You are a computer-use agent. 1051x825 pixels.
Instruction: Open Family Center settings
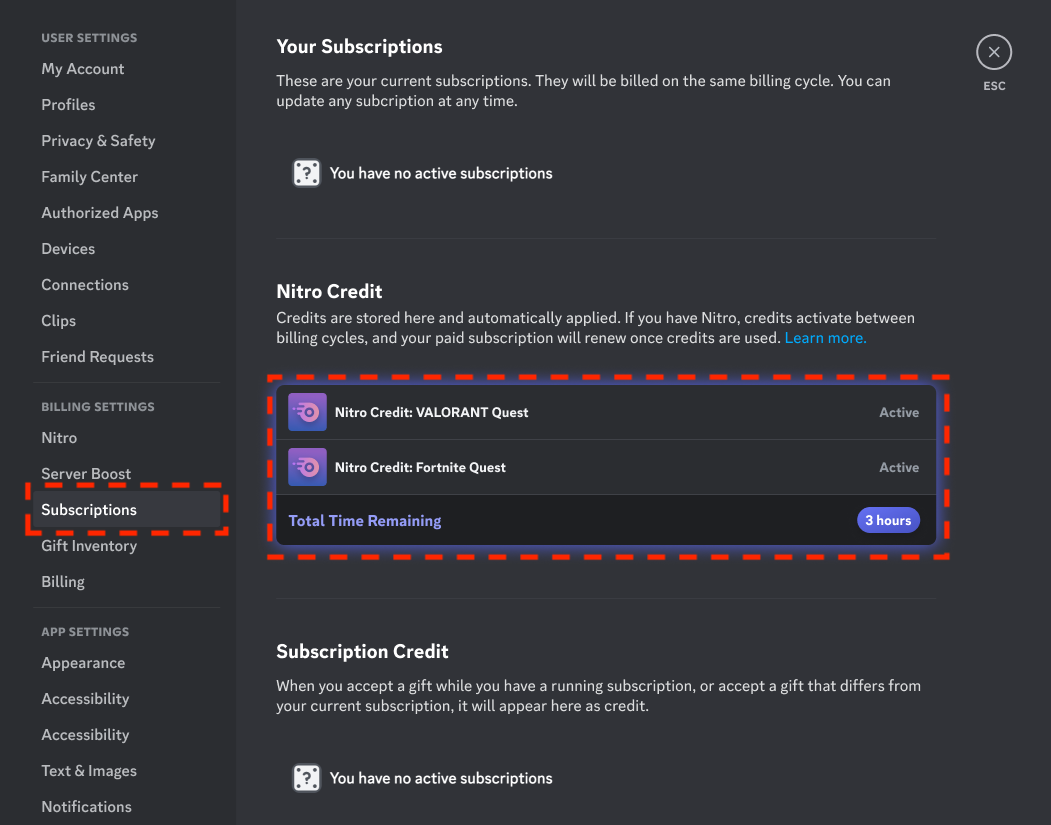pyautogui.click(x=89, y=177)
